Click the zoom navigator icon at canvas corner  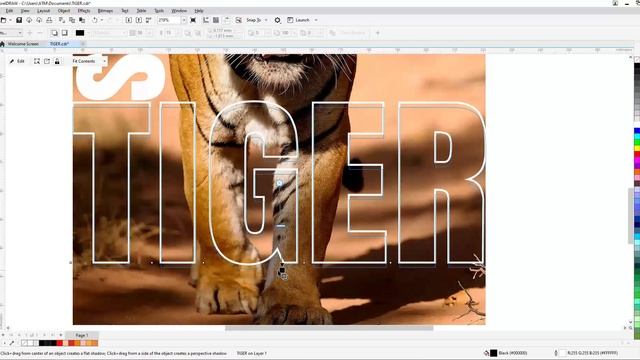(x=631, y=328)
